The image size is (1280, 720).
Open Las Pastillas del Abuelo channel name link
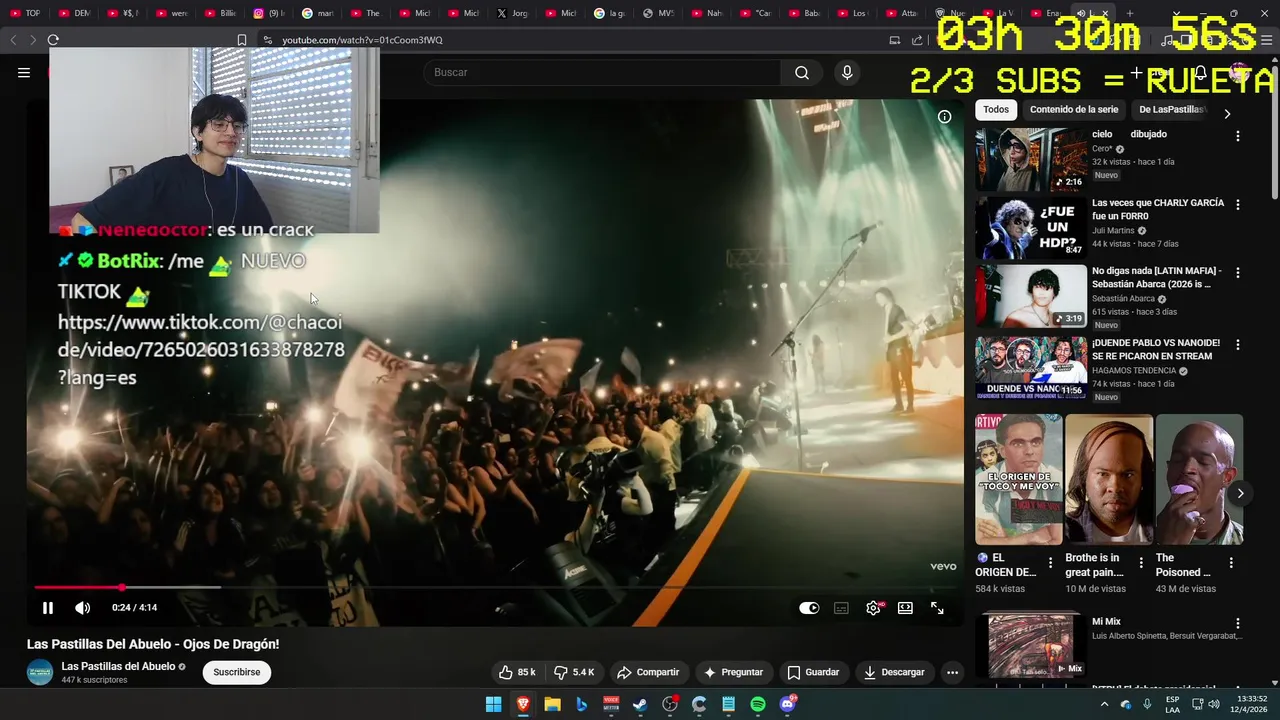(x=118, y=666)
